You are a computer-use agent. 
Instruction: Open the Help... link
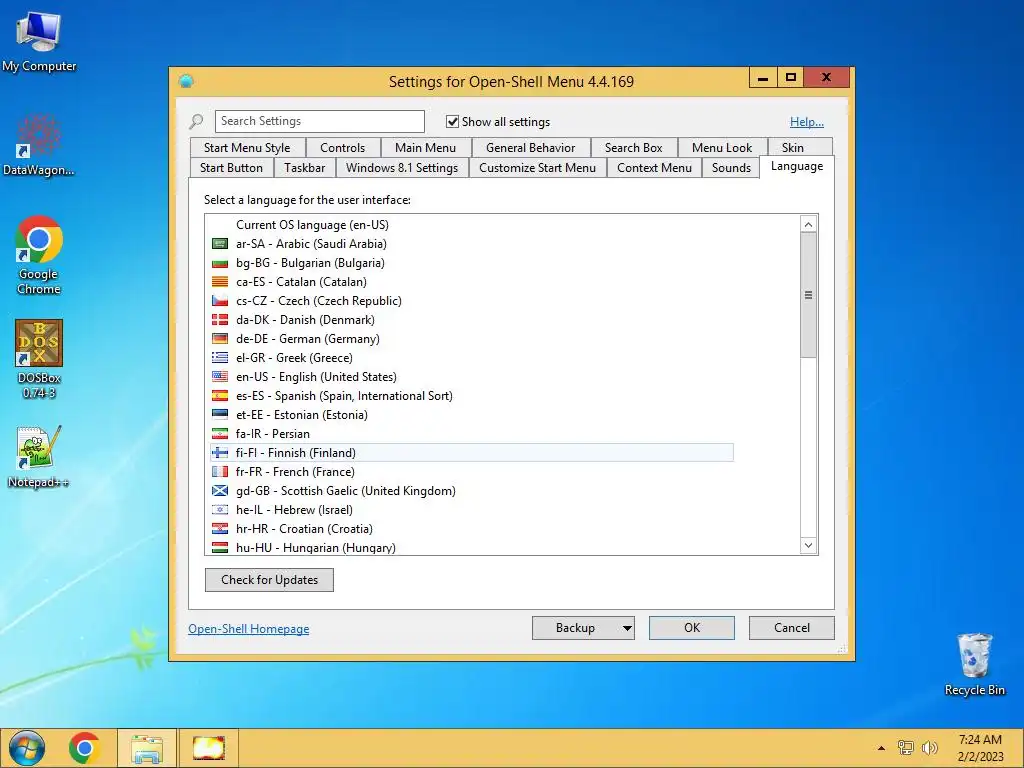pyautogui.click(x=807, y=121)
